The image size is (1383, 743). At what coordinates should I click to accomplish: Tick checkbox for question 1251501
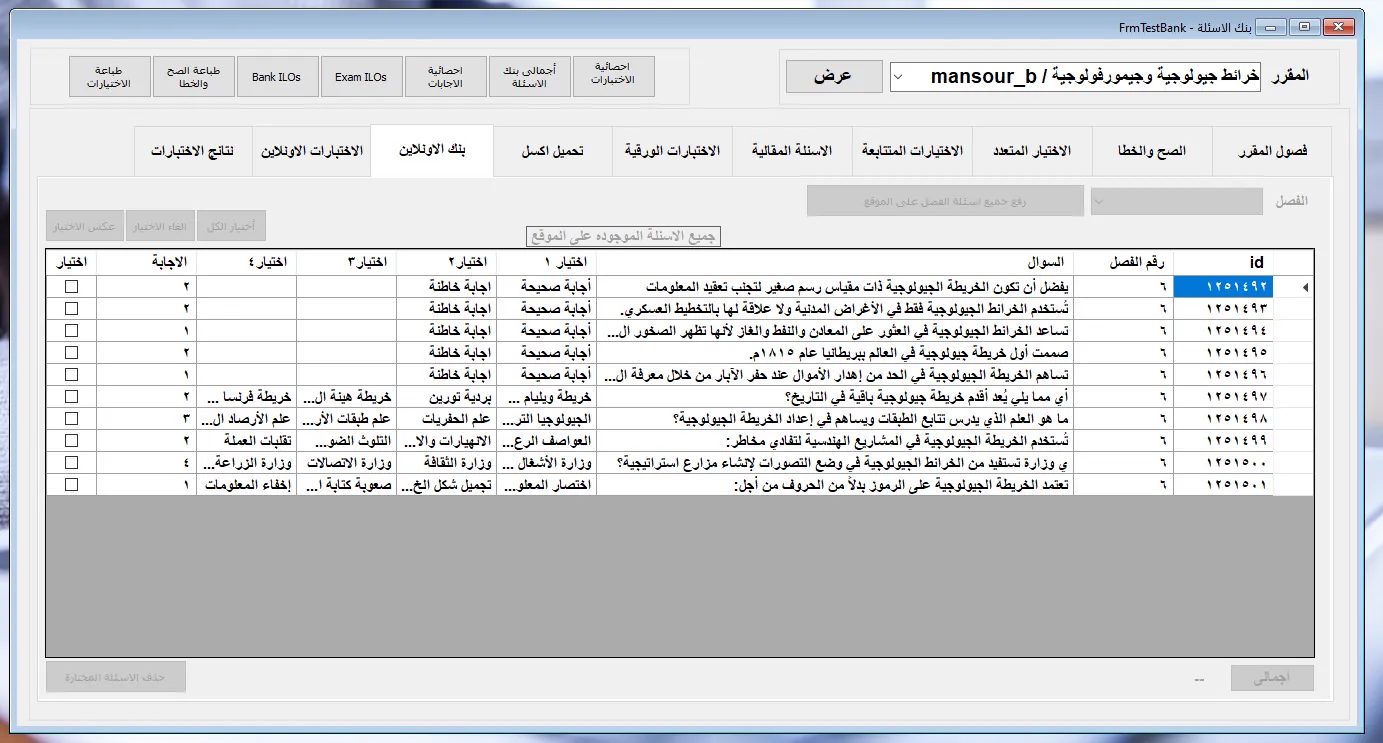[x=71, y=484]
